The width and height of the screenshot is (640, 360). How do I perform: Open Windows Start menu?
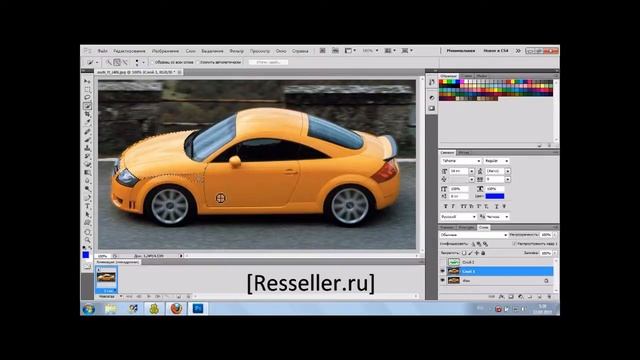pyautogui.click(x=89, y=309)
